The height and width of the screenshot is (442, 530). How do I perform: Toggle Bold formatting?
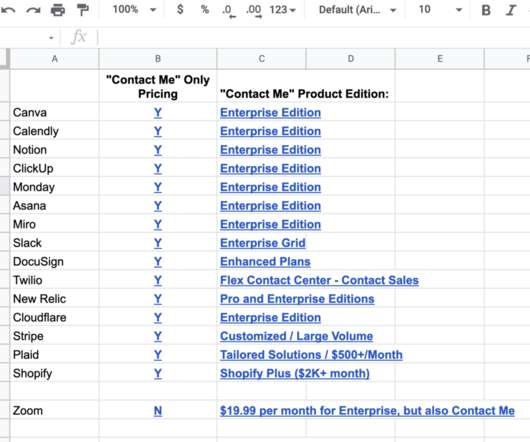click(486, 10)
